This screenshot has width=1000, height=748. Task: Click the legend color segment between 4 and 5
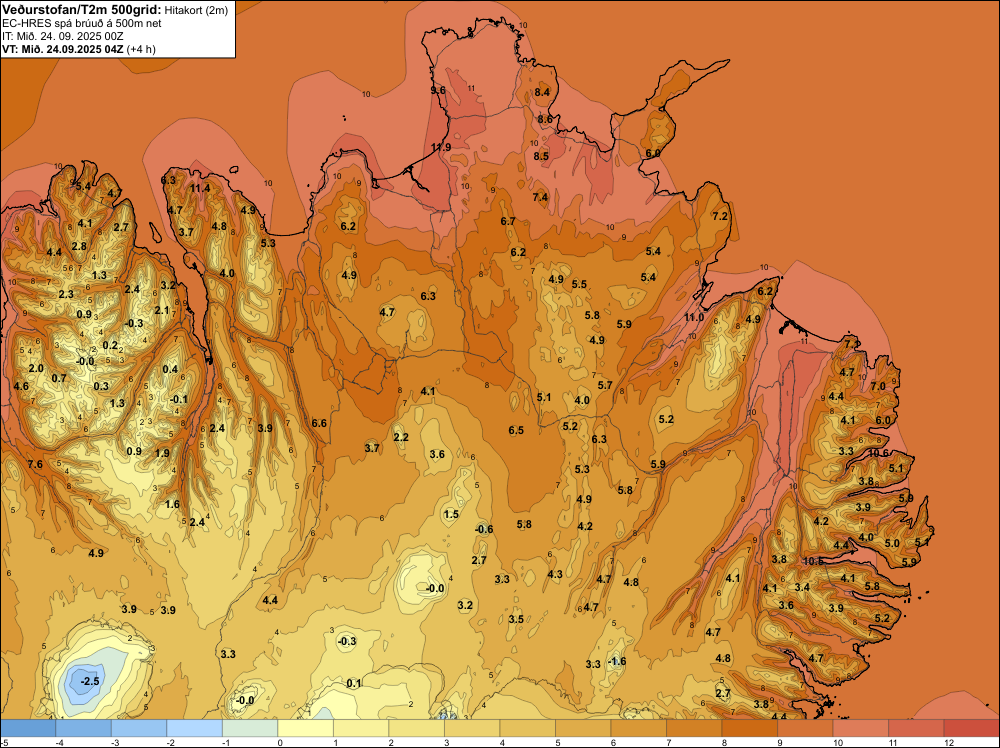(x=527, y=728)
